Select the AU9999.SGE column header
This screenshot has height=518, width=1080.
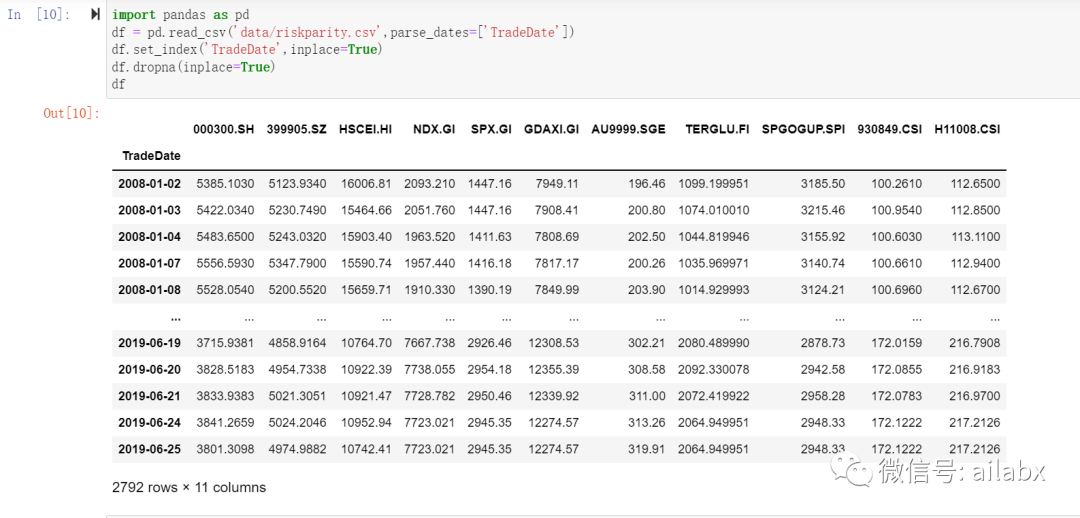click(x=628, y=129)
